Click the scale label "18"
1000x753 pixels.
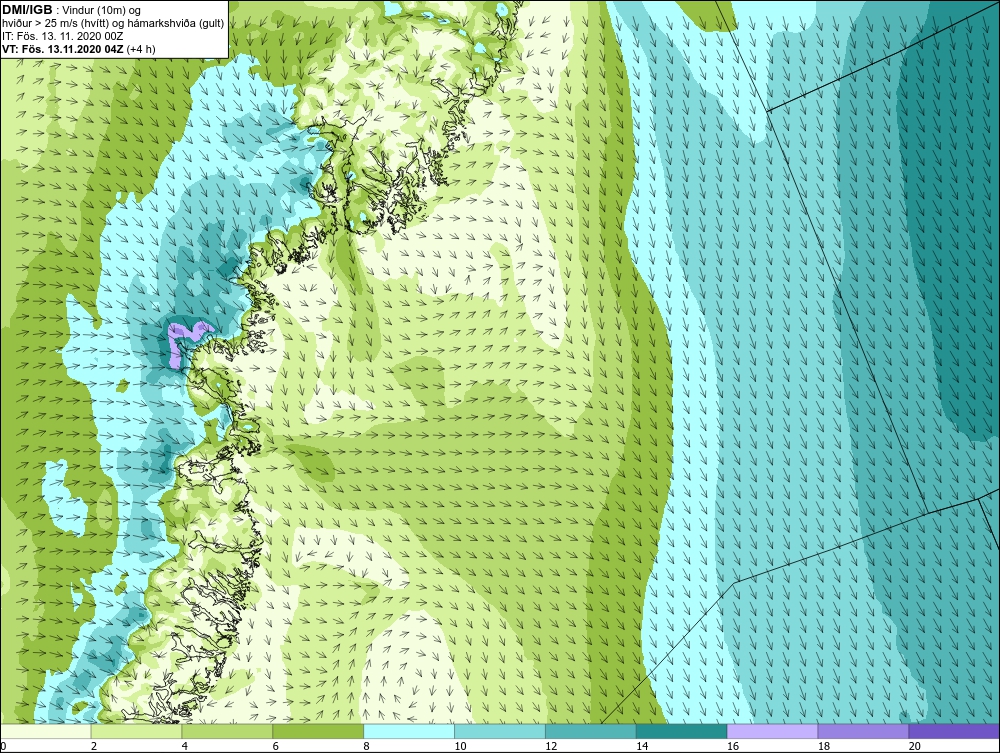(823, 746)
